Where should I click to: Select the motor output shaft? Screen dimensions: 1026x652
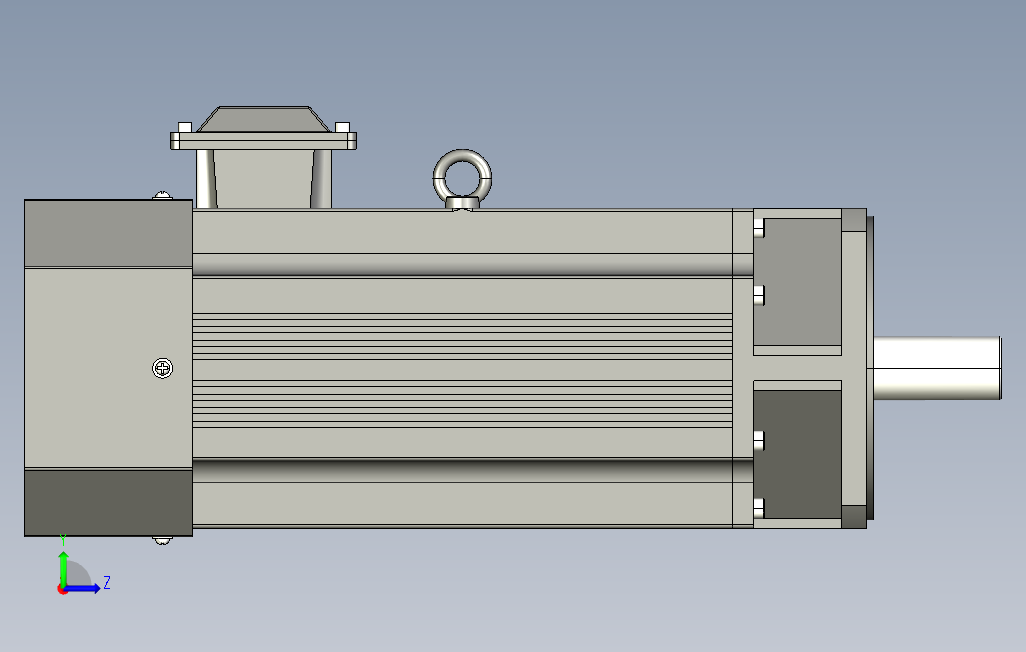click(x=937, y=368)
